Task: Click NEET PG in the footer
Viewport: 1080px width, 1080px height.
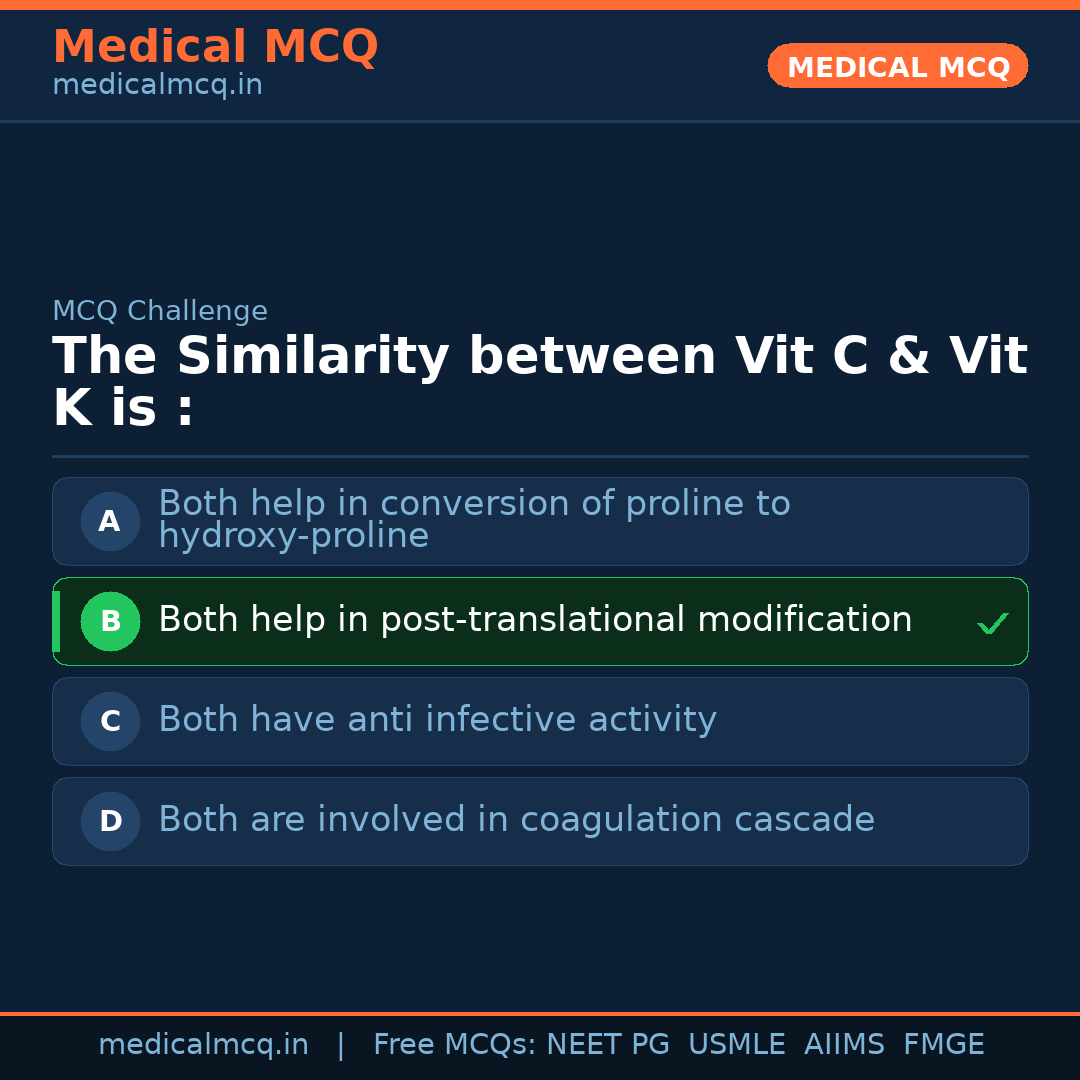Action: click(608, 1045)
